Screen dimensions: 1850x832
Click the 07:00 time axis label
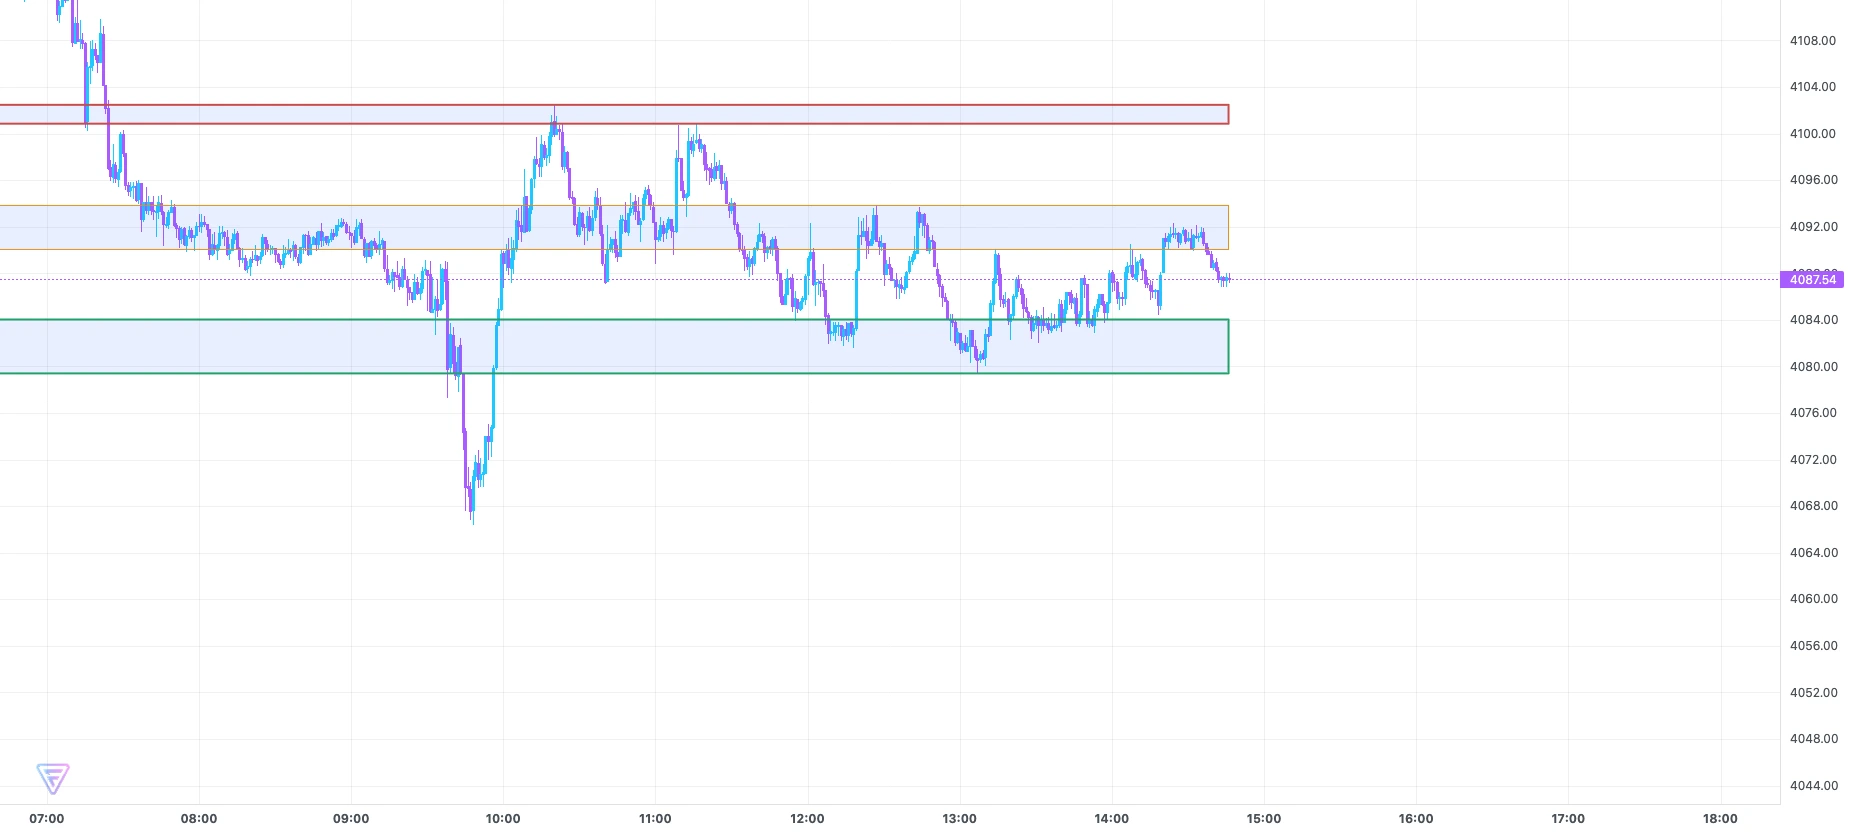(x=47, y=819)
